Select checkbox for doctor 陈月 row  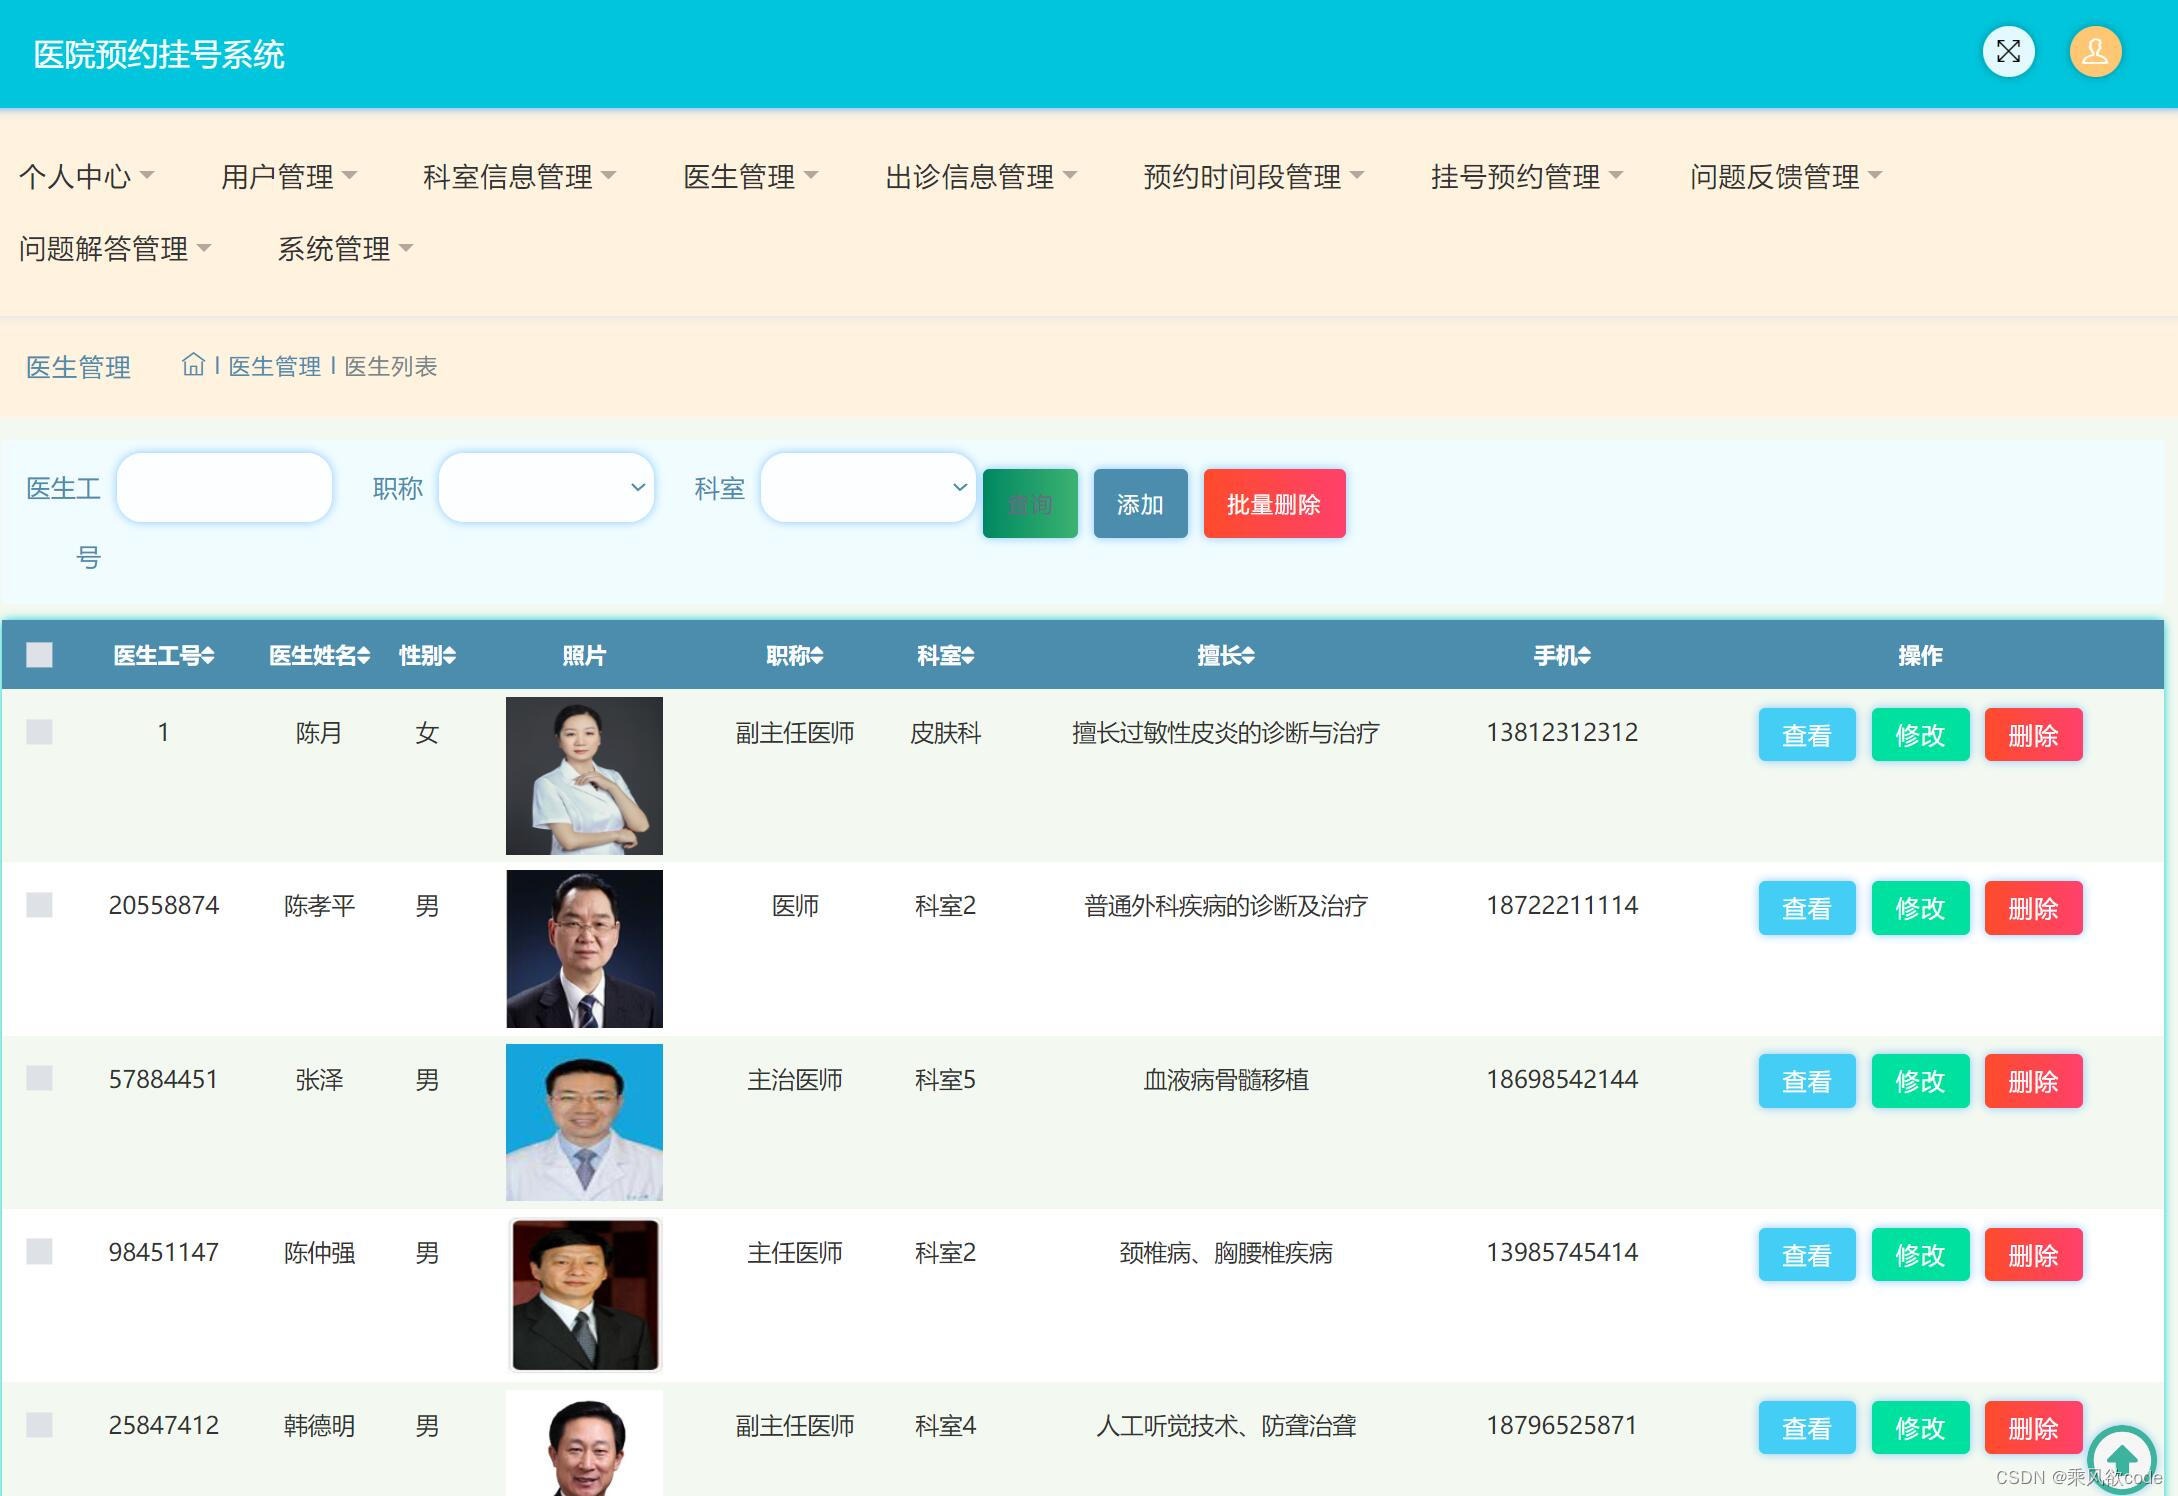[39, 732]
